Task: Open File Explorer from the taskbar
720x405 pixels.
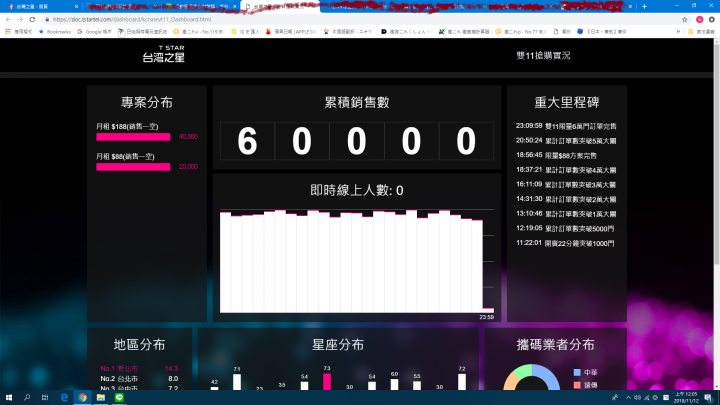Action: click(x=101, y=398)
